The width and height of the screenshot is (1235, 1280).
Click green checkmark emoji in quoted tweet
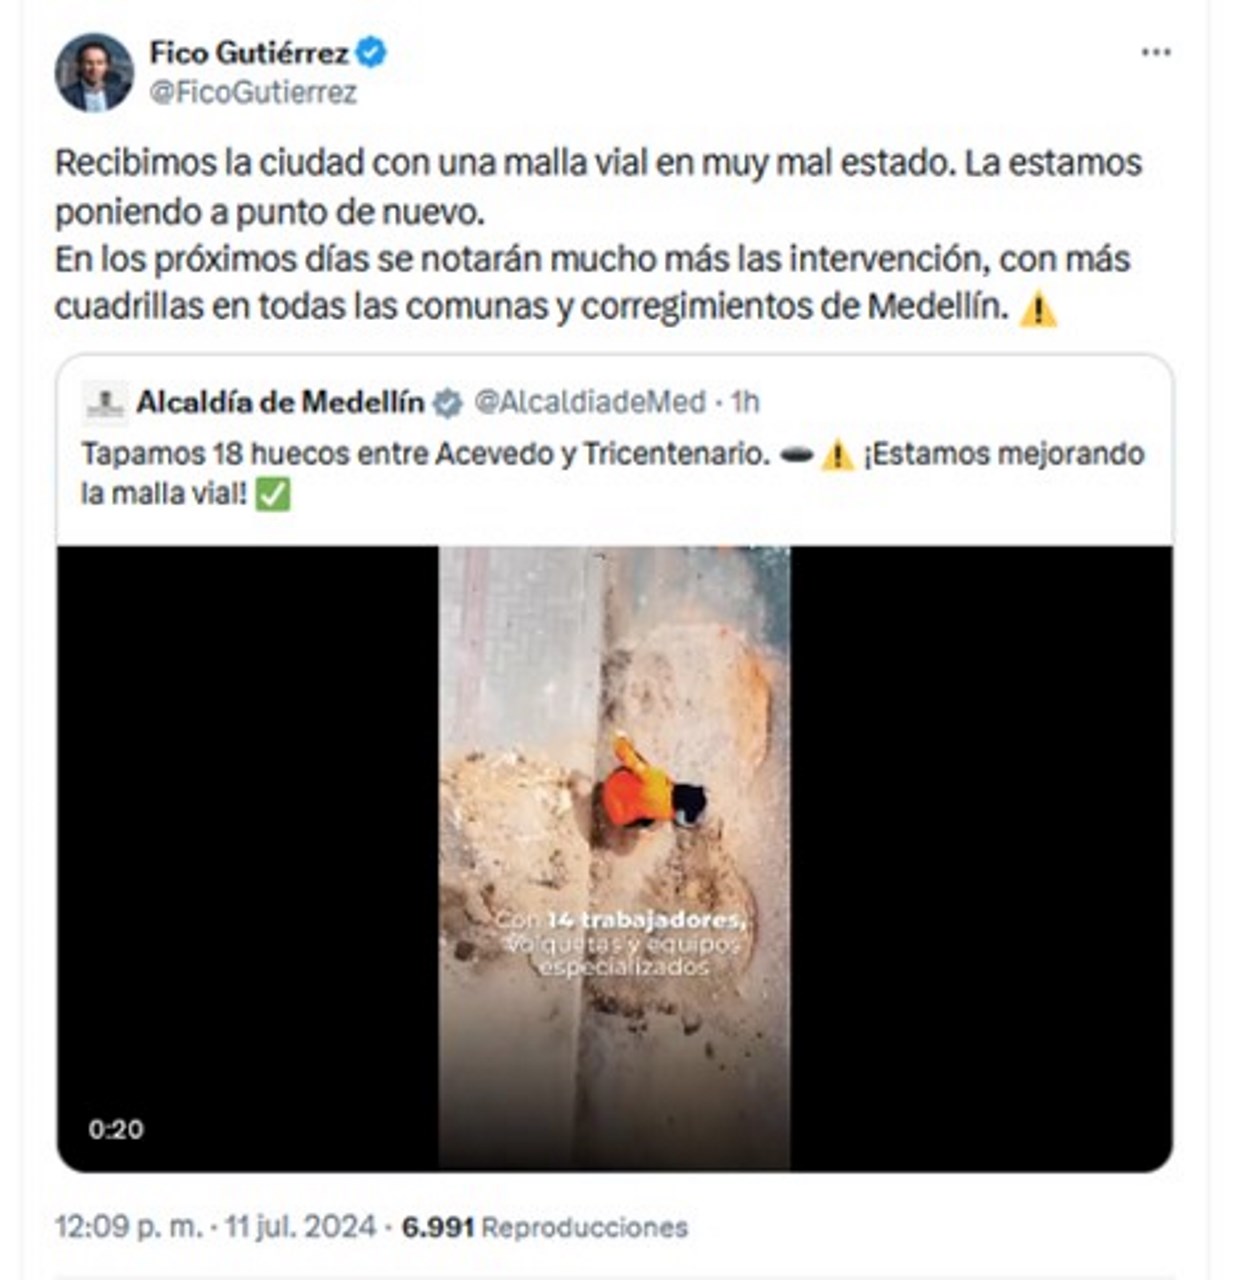pyautogui.click(x=273, y=494)
